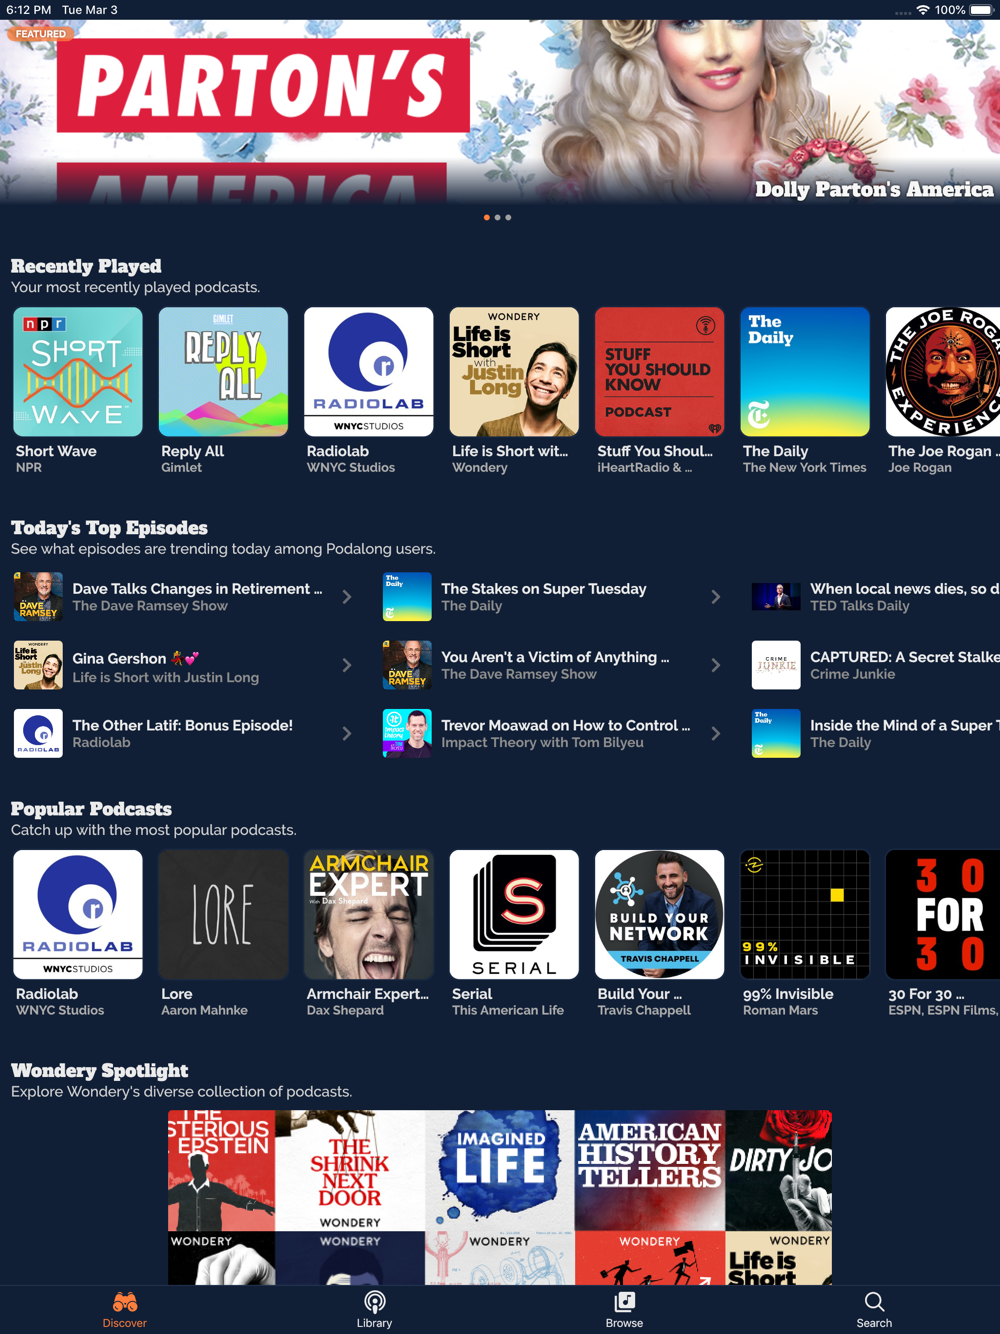Open You Aren't a Victim of Anything episode
Screen dimensions: 1000x1334
[555, 657]
